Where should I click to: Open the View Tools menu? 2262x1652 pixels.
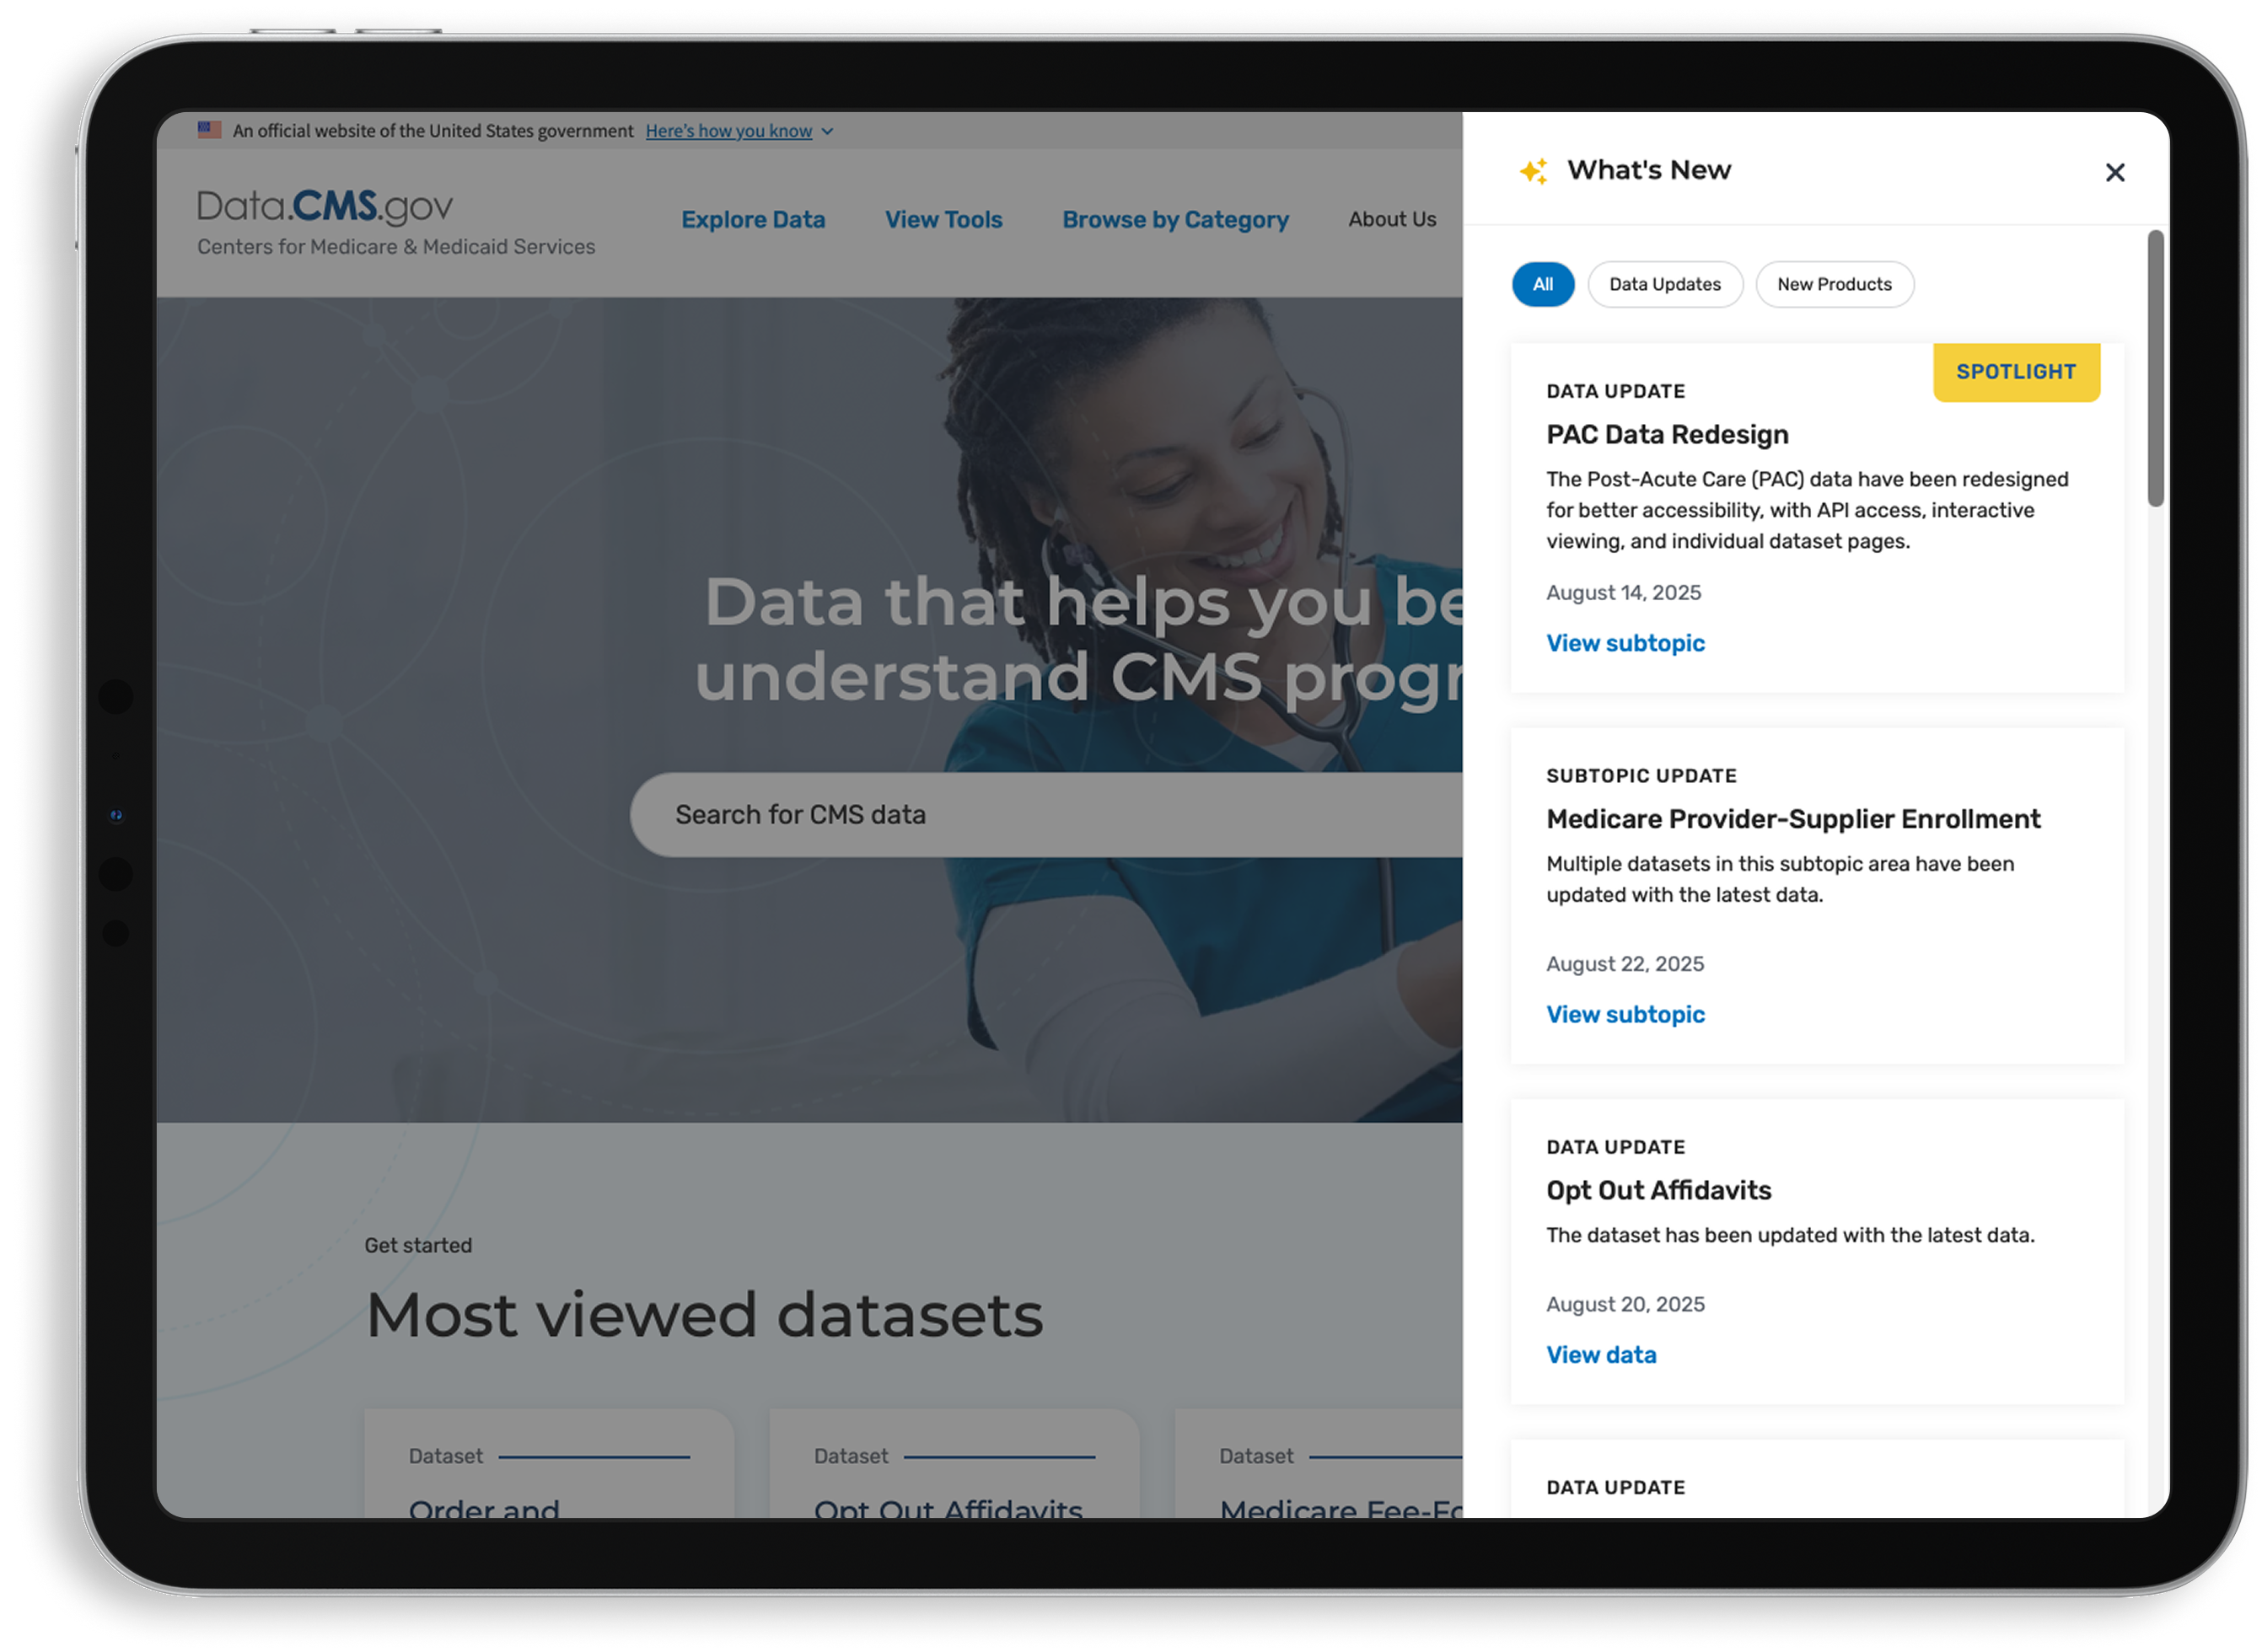pos(943,219)
